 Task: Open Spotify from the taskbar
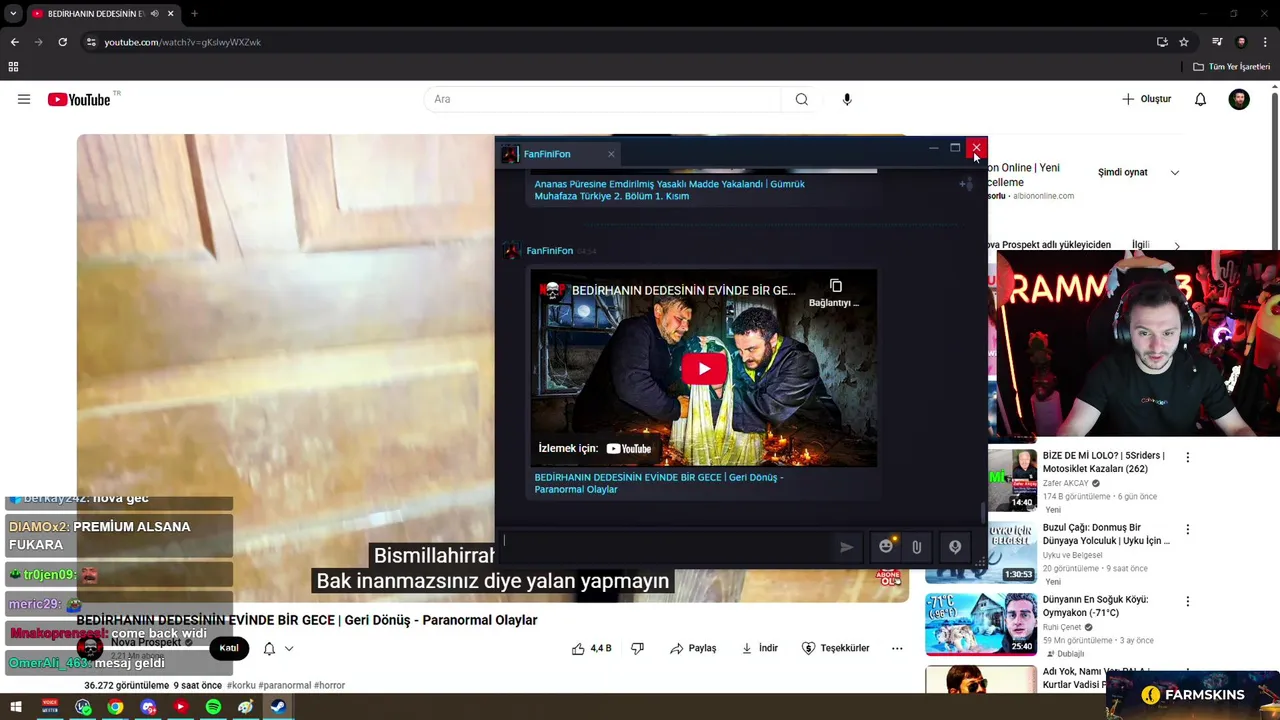(213, 707)
